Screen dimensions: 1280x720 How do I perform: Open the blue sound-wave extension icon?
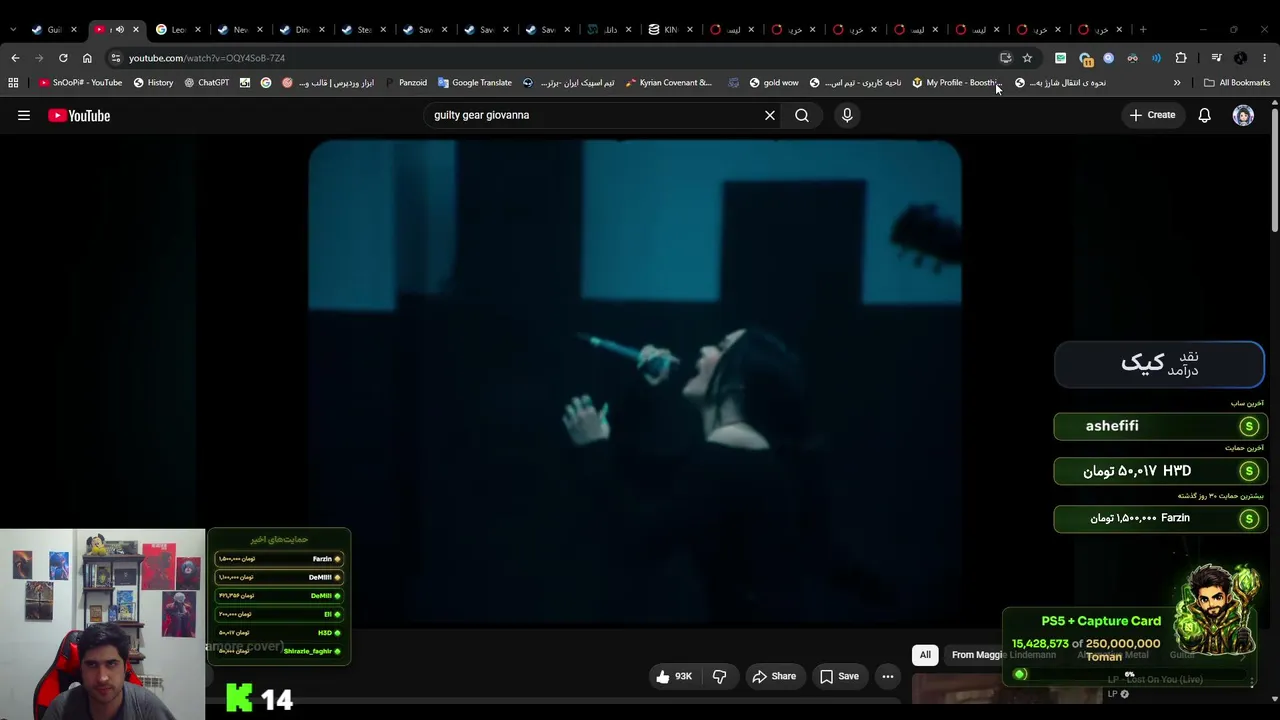click(x=1156, y=58)
